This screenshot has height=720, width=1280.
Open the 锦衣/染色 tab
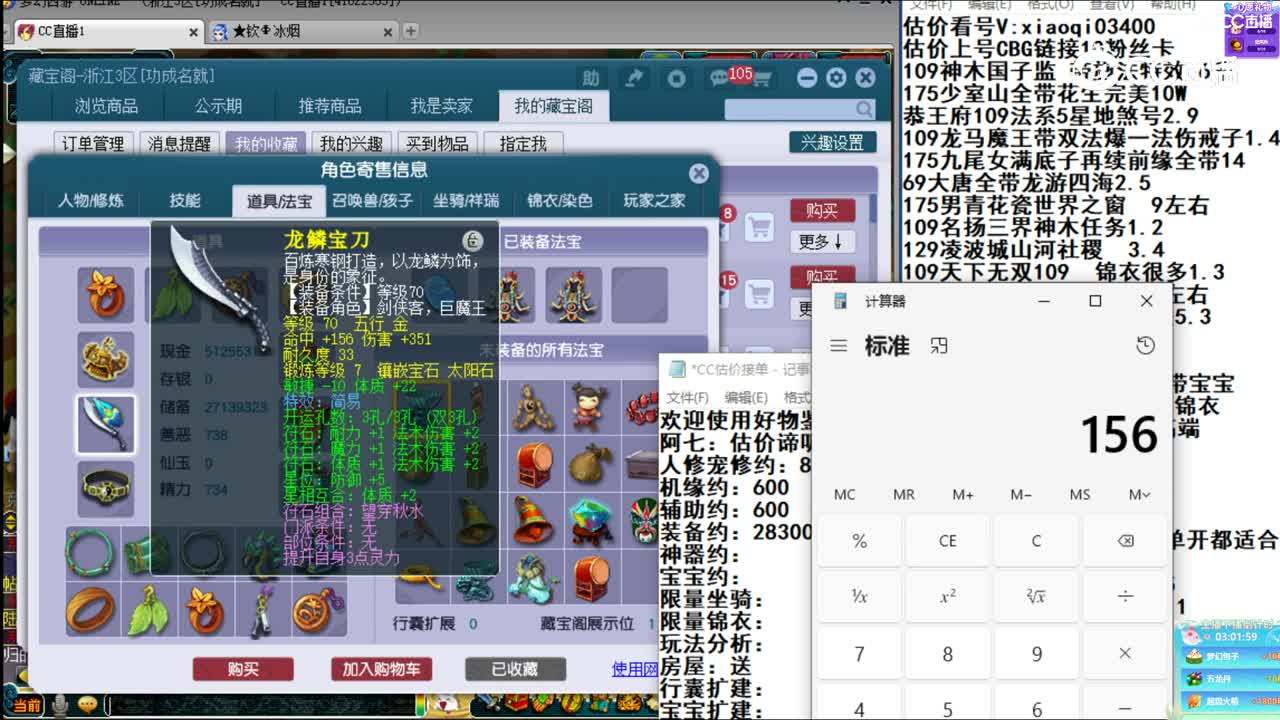click(x=560, y=201)
